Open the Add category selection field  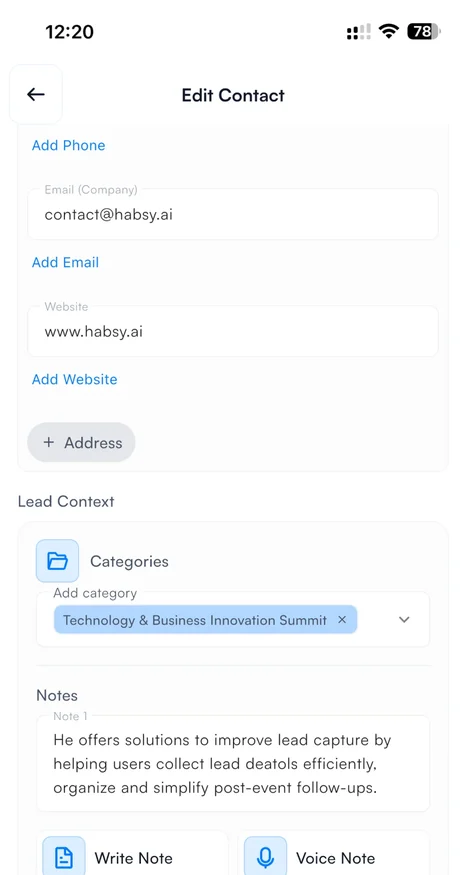233,619
